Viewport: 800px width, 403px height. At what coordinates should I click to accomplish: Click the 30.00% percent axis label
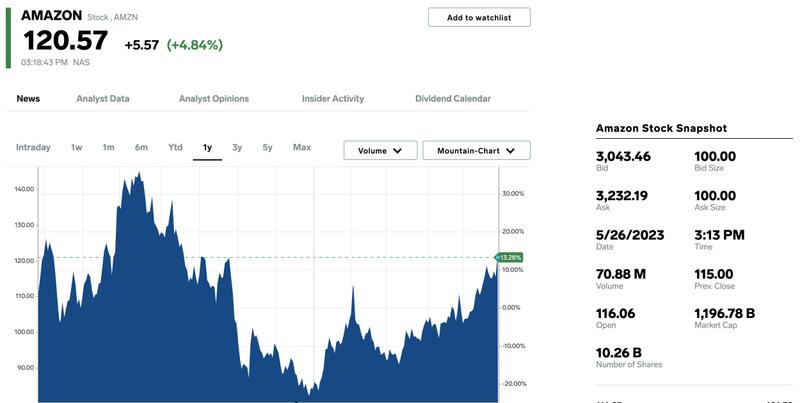pos(513,194)
